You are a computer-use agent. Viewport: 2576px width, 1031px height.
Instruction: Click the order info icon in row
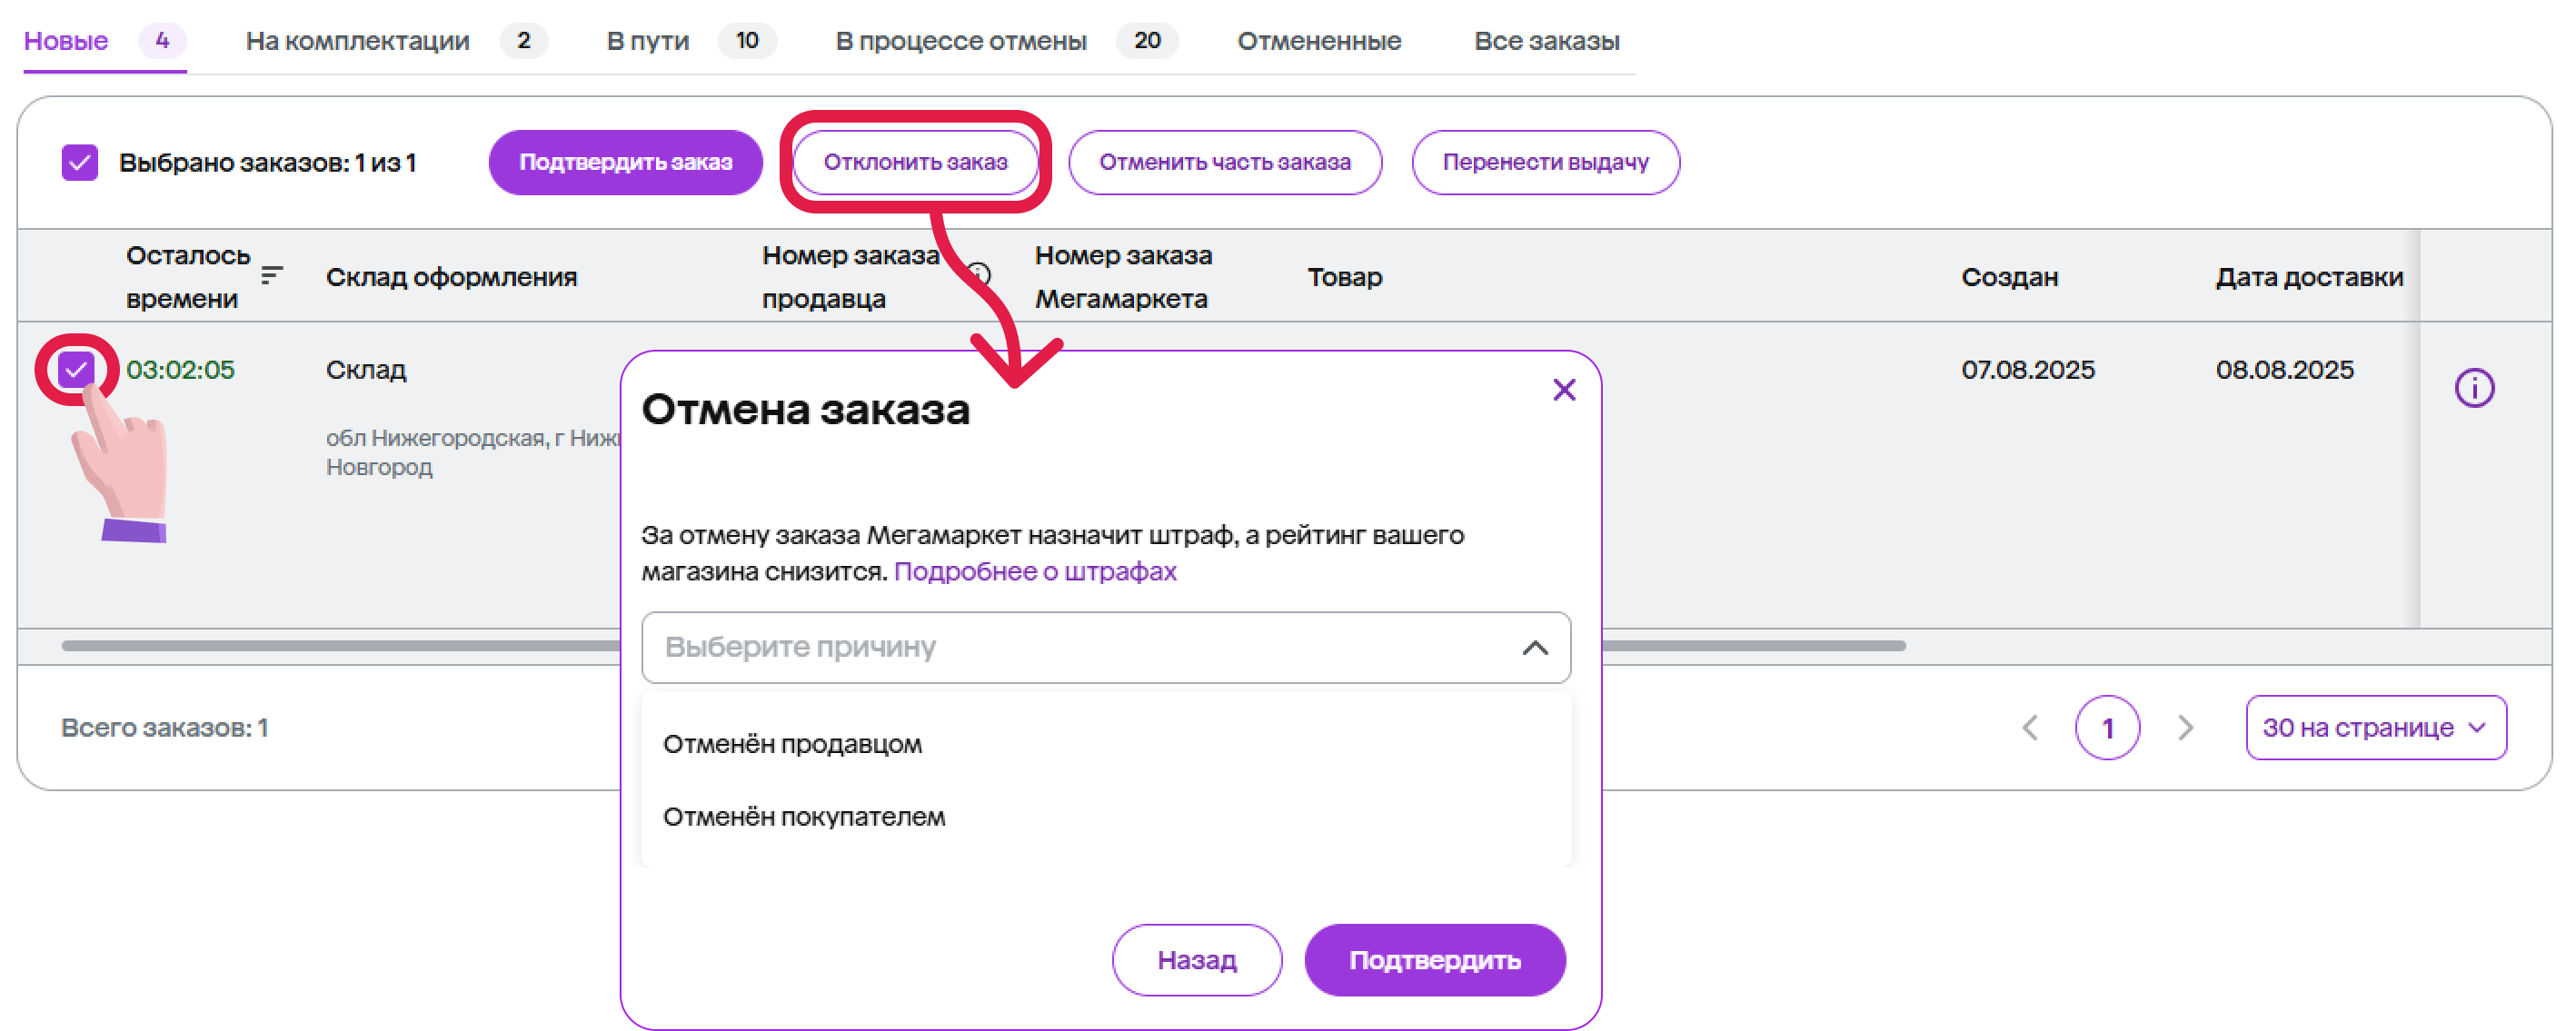click(2473, 388)
